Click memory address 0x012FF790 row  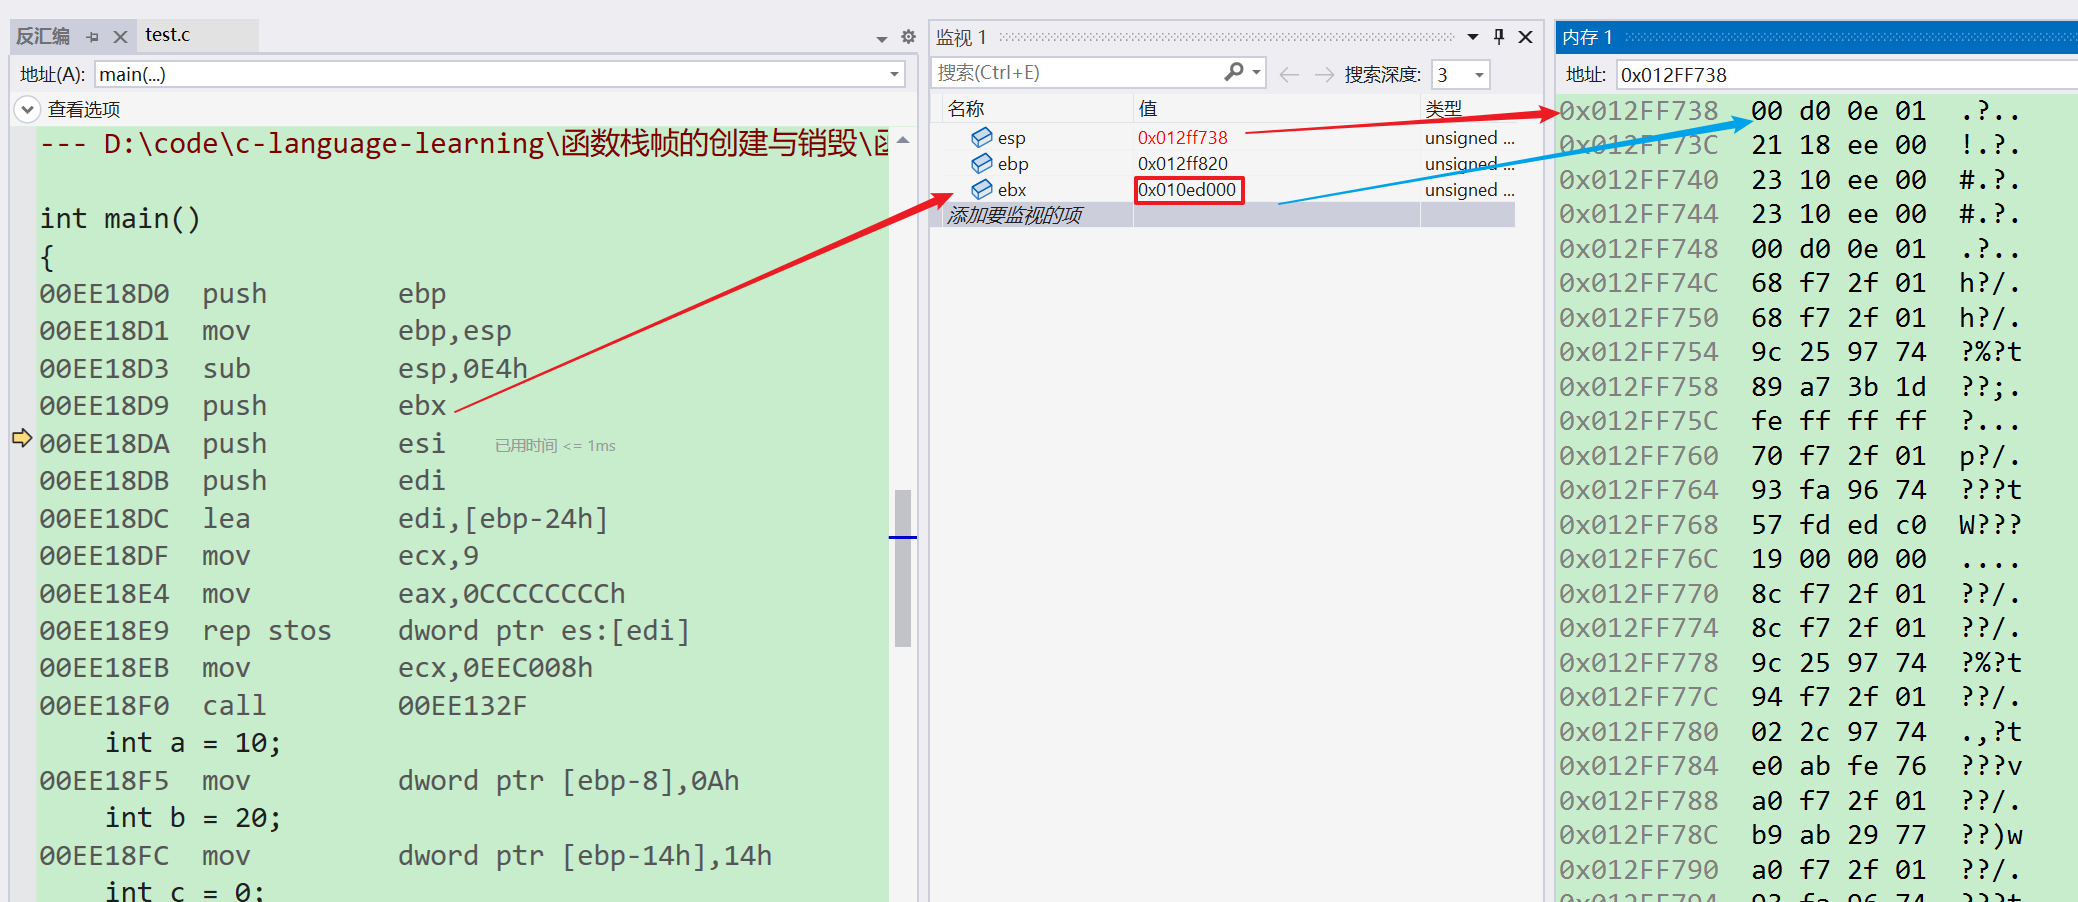click(x=1638, y=869)
